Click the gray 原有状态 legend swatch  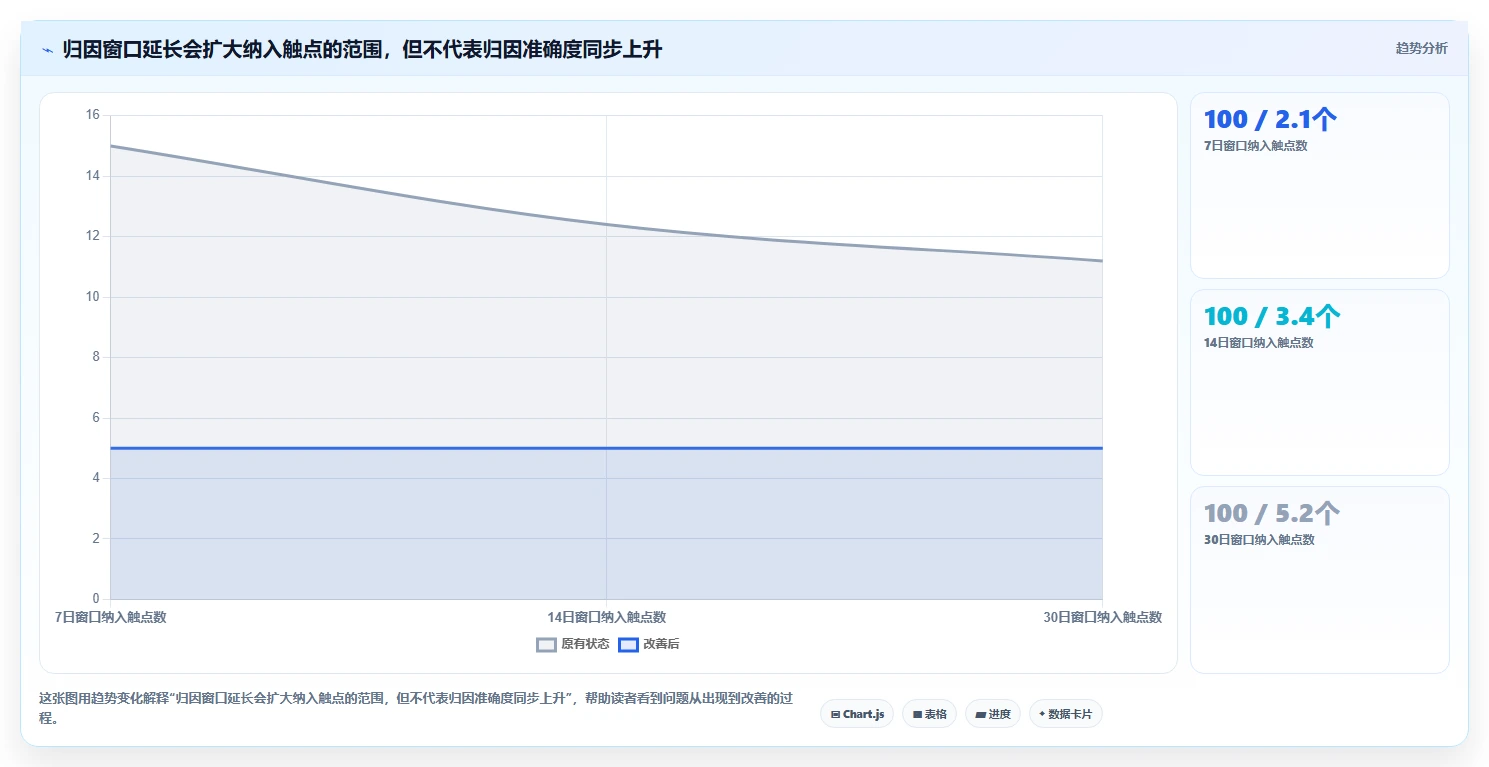(546, 644)
